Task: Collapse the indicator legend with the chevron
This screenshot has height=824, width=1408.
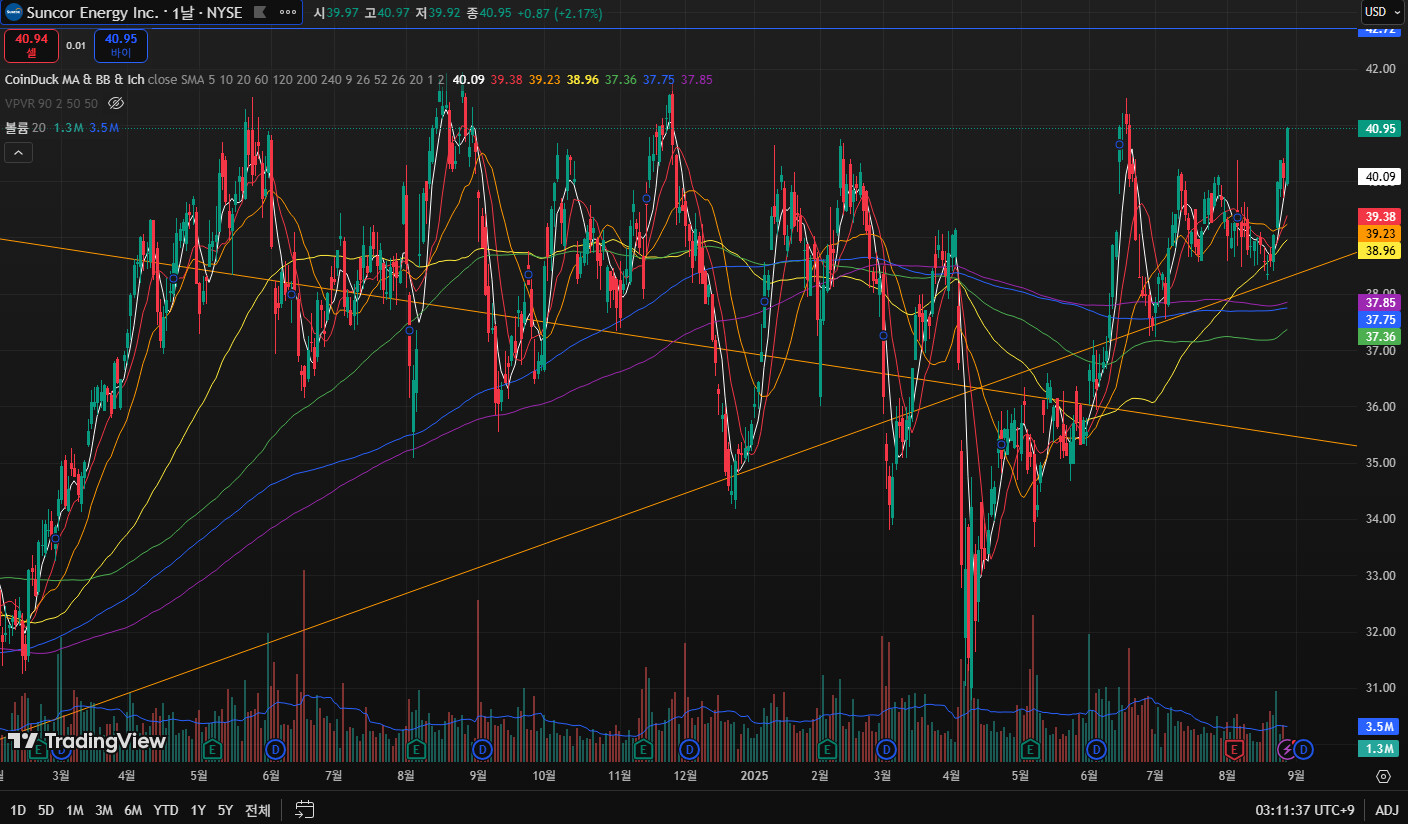Action: [18, 152]
